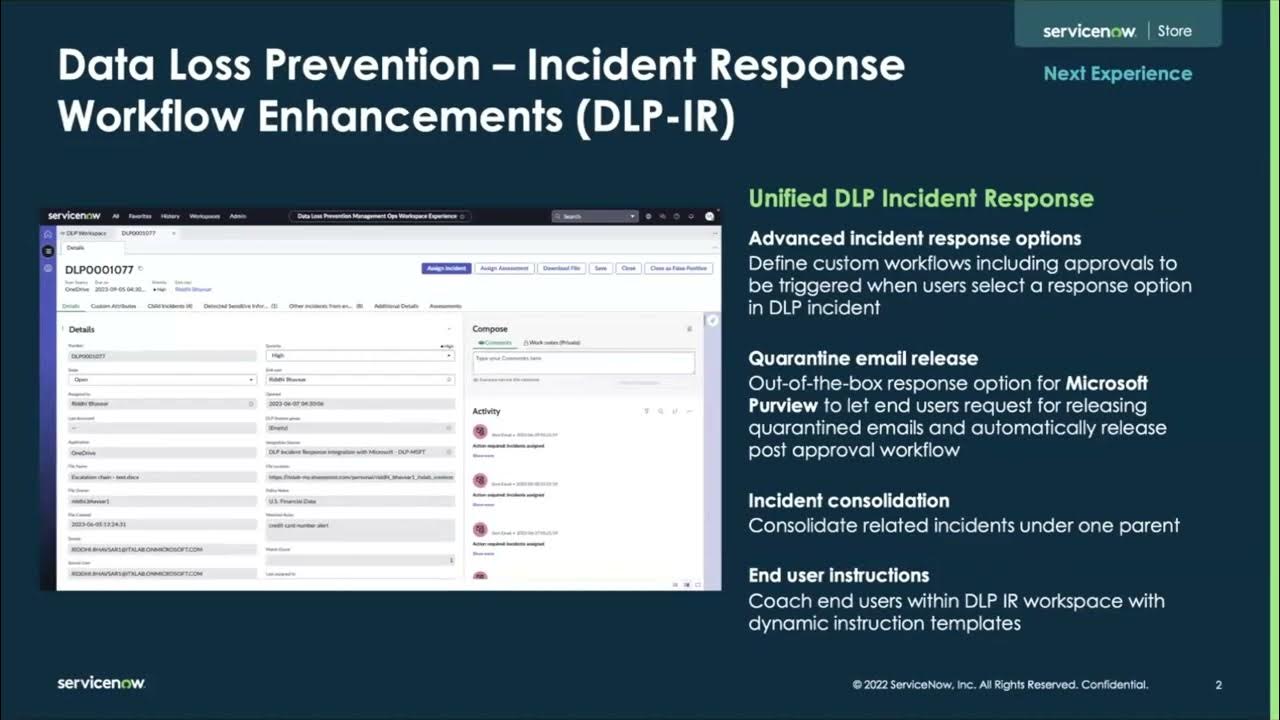Click the Data Loss Prevention Management Ops Workspace title pill
1280x720 pixels.
click(379, 216)
